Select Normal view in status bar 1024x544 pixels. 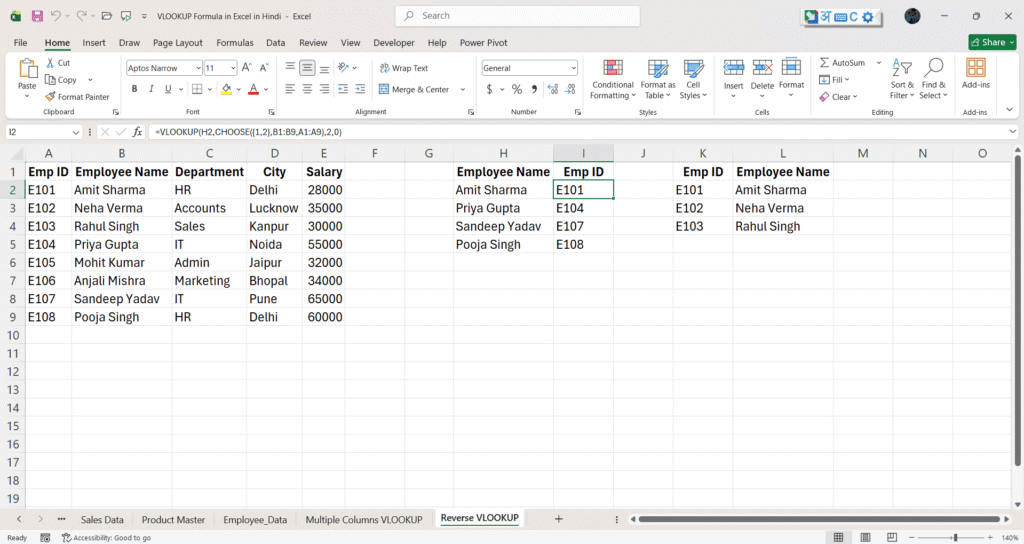pyautogui.click(x=839, y=537)
